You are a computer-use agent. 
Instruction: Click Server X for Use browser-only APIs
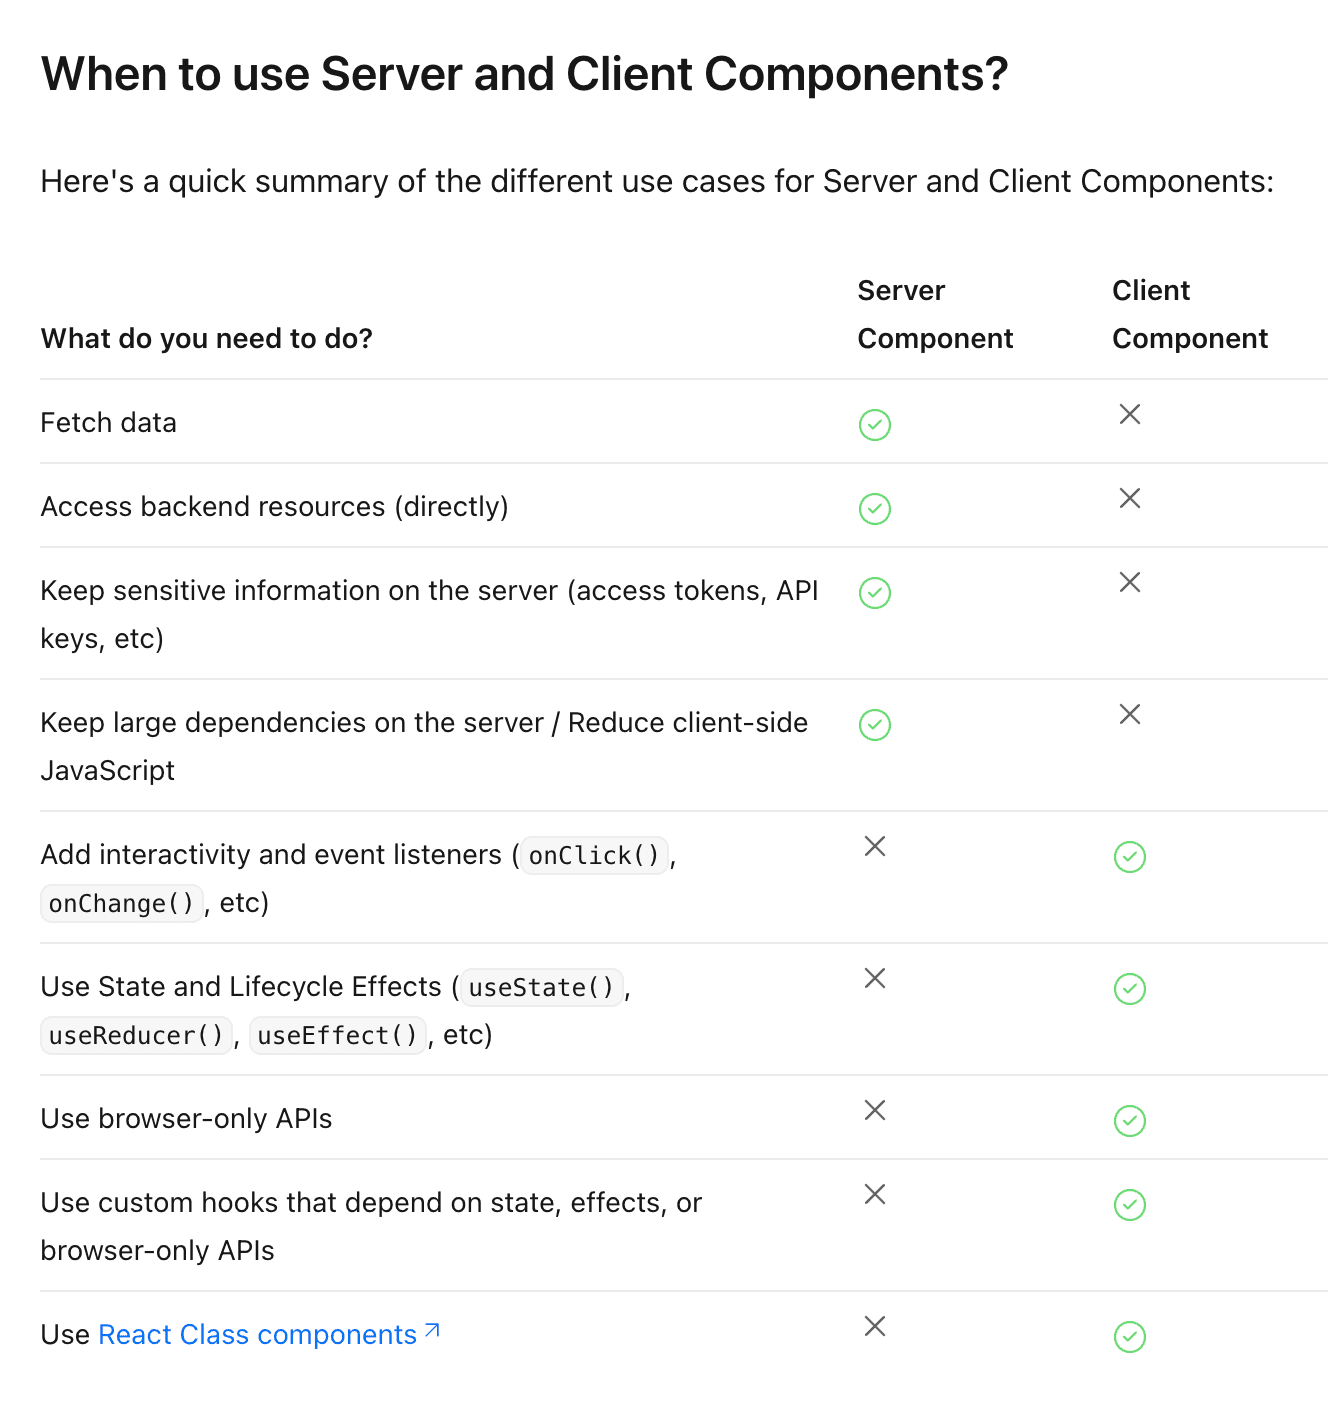click(x=875, y=1110)
